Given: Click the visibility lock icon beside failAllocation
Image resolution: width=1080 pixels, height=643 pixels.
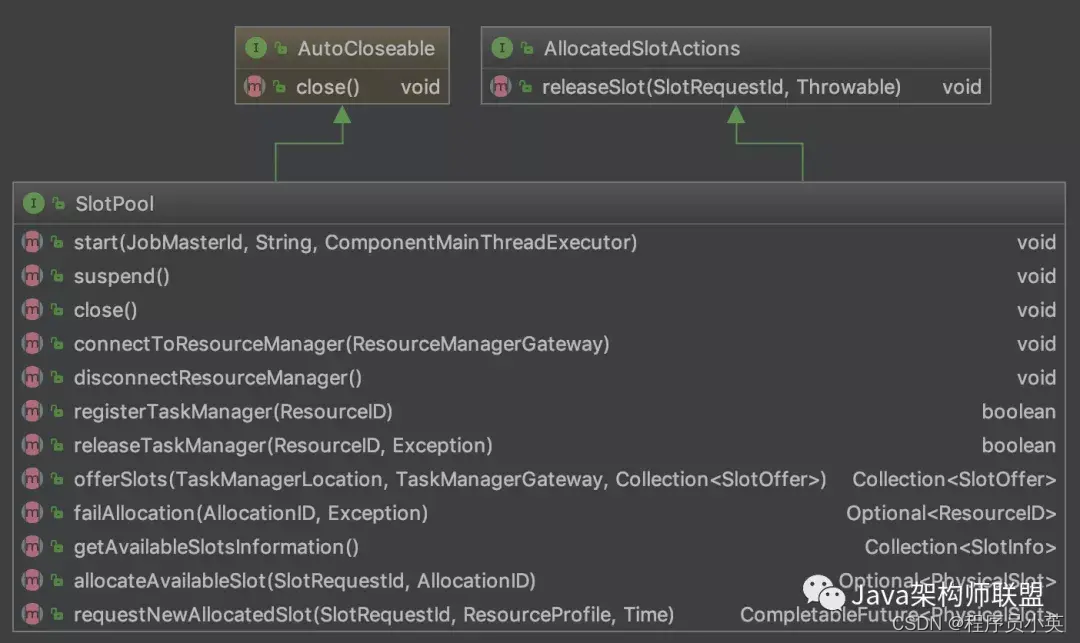Looking at the screenshot, I should pos(57,513).
